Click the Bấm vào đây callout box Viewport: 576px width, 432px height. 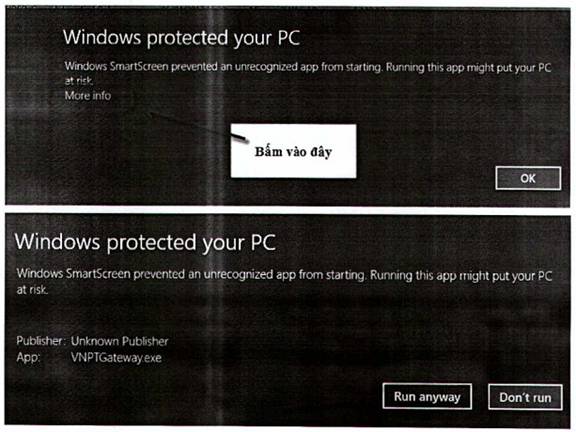293,151
